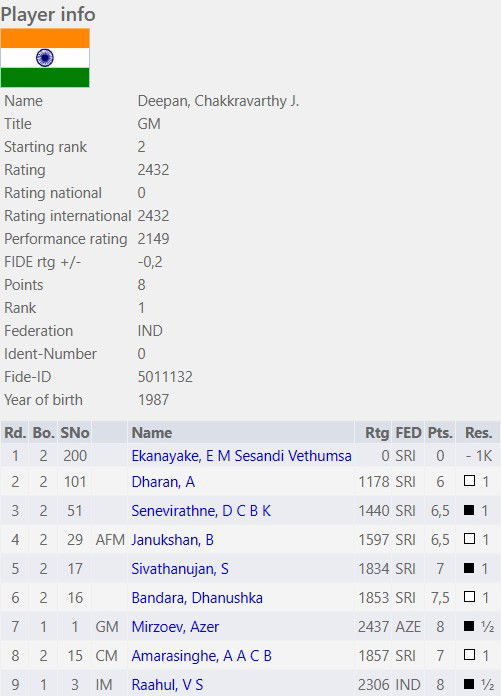Click black piece icon in round 9
Screen dimensions: 501x696
469,684
